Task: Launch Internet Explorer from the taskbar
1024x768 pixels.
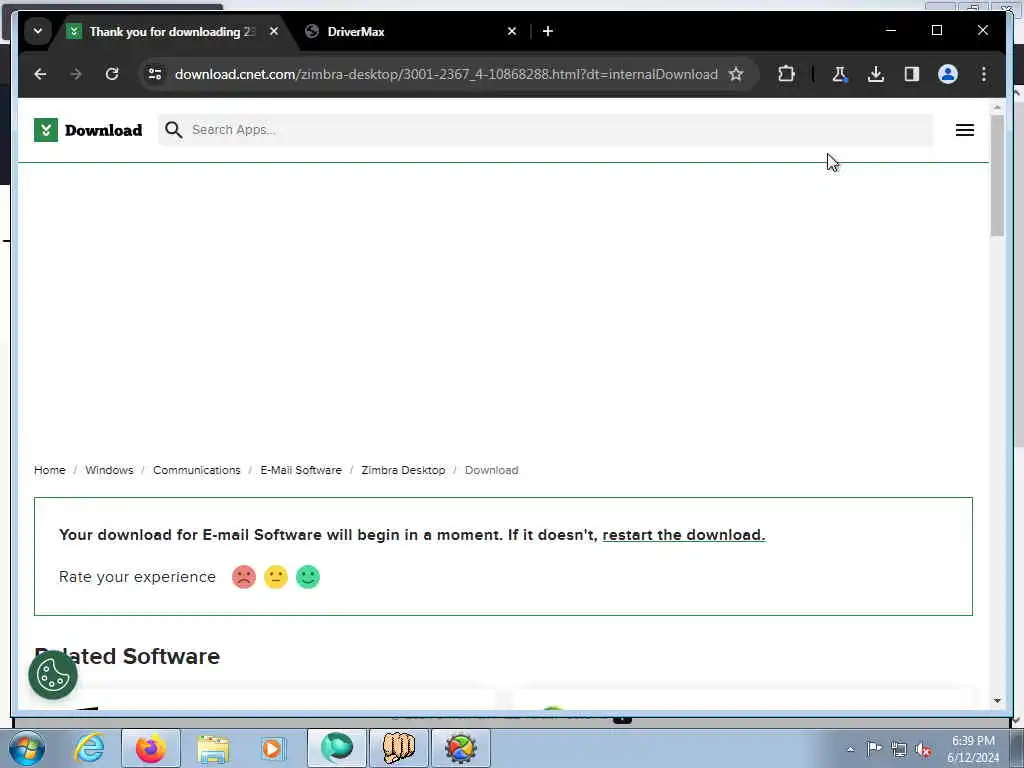Action: (x=89, y=748)
